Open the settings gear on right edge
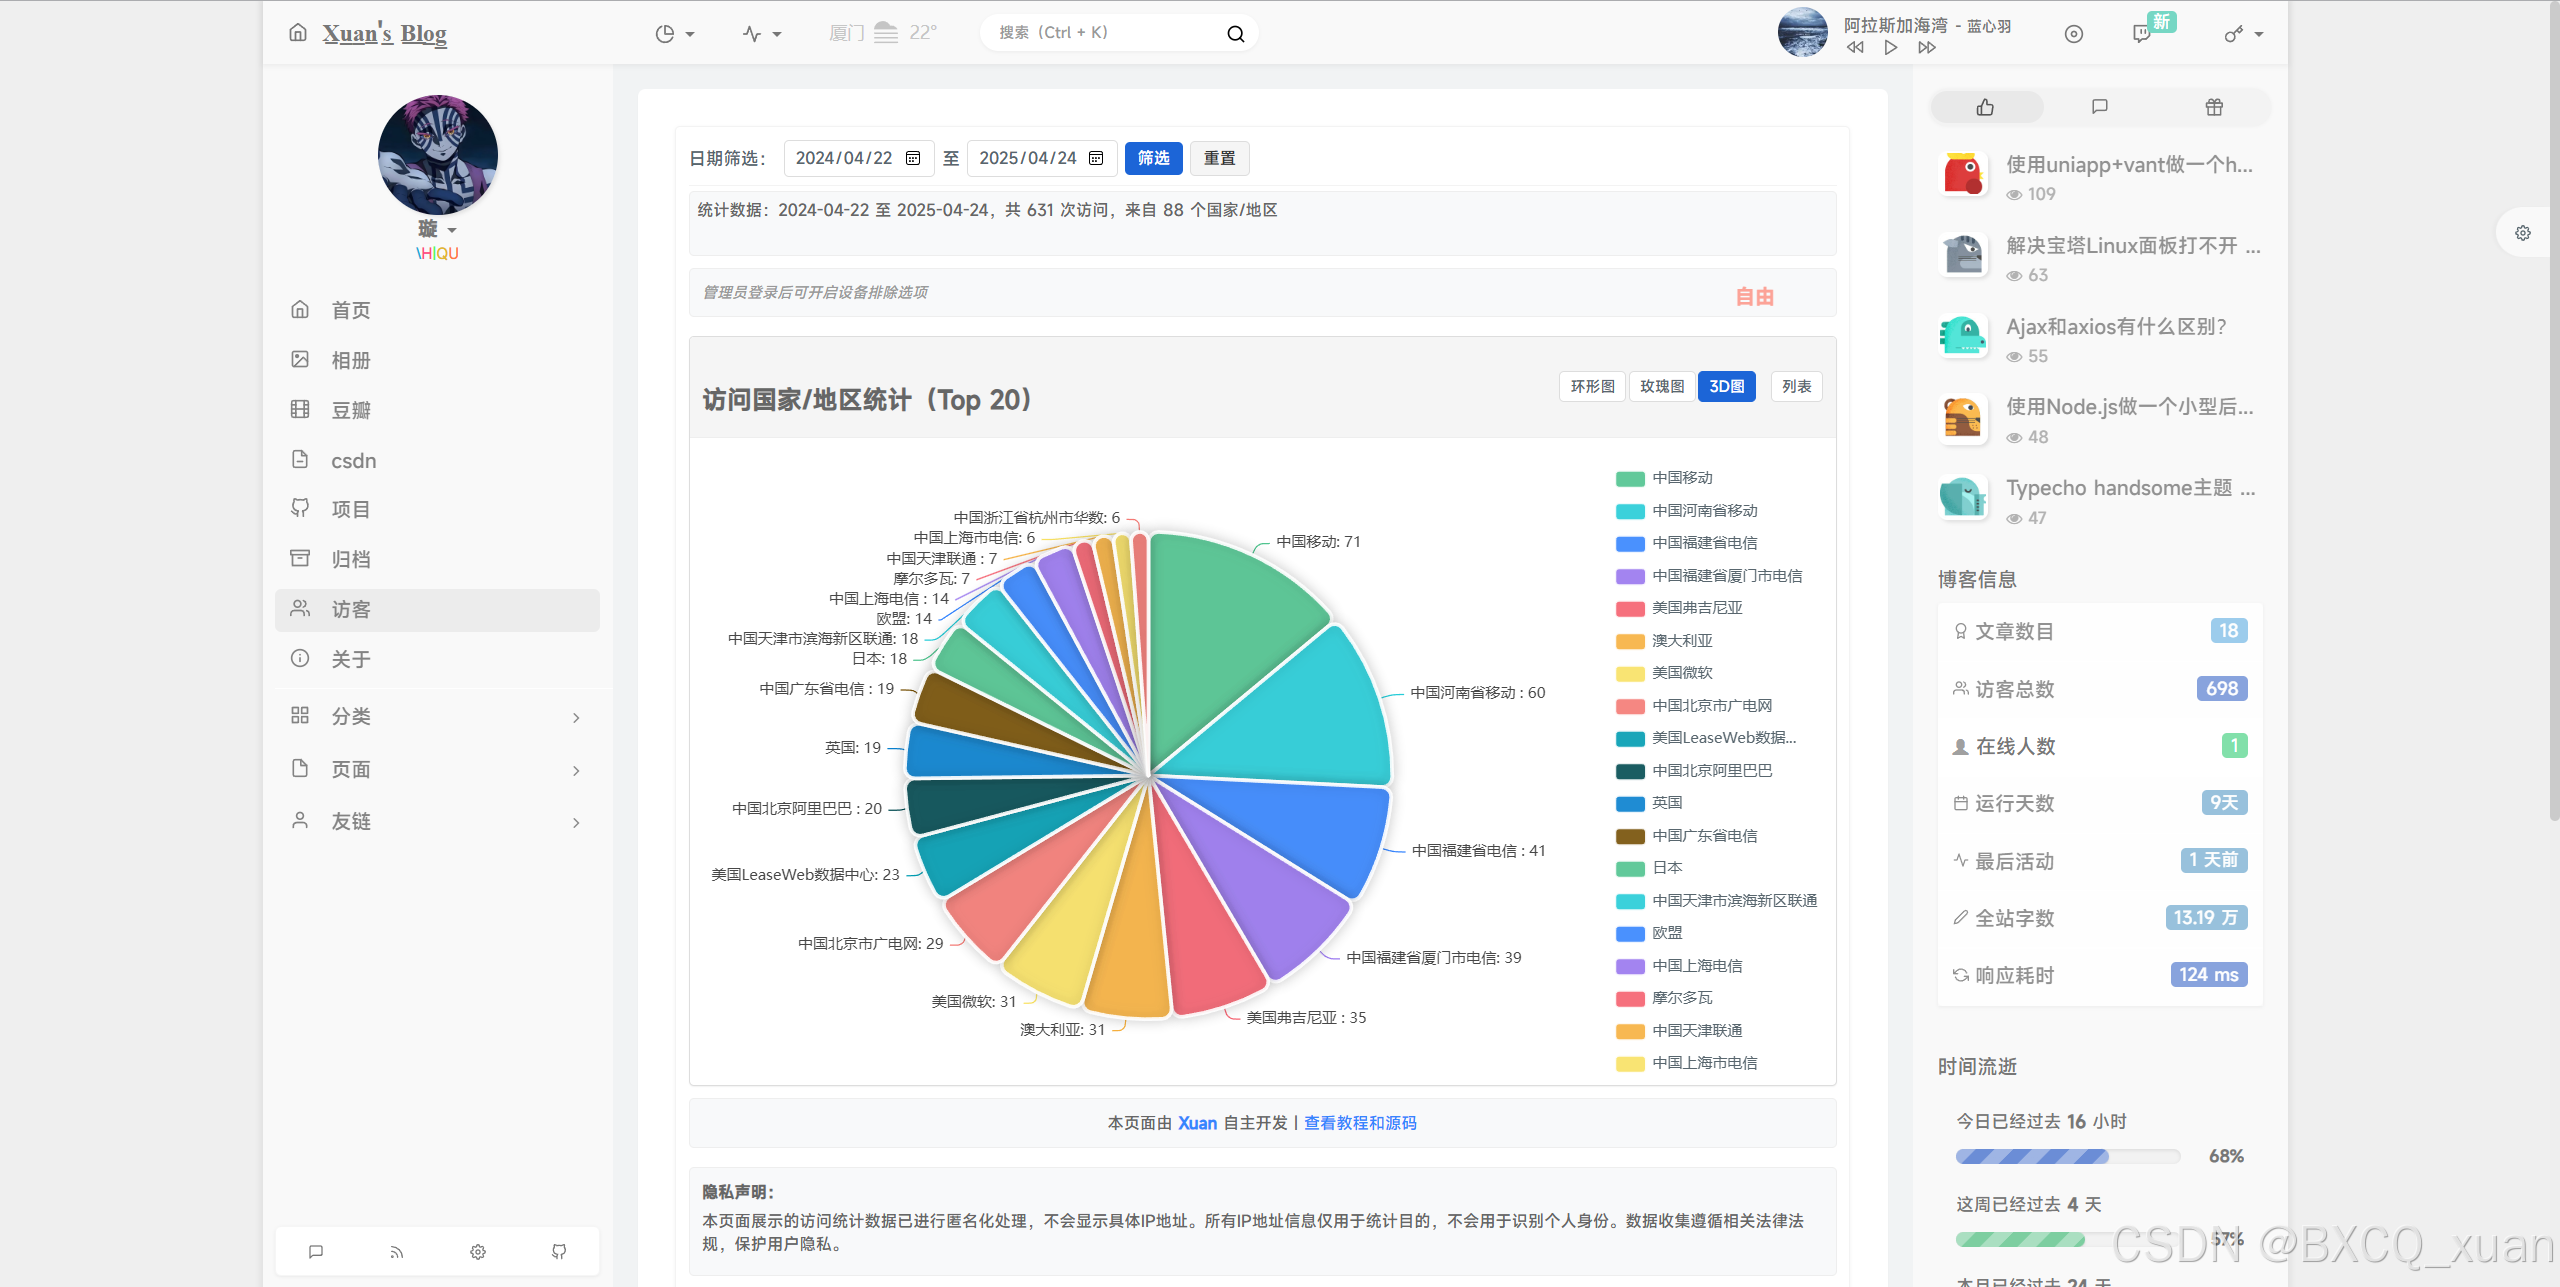 coord(2523,233)
